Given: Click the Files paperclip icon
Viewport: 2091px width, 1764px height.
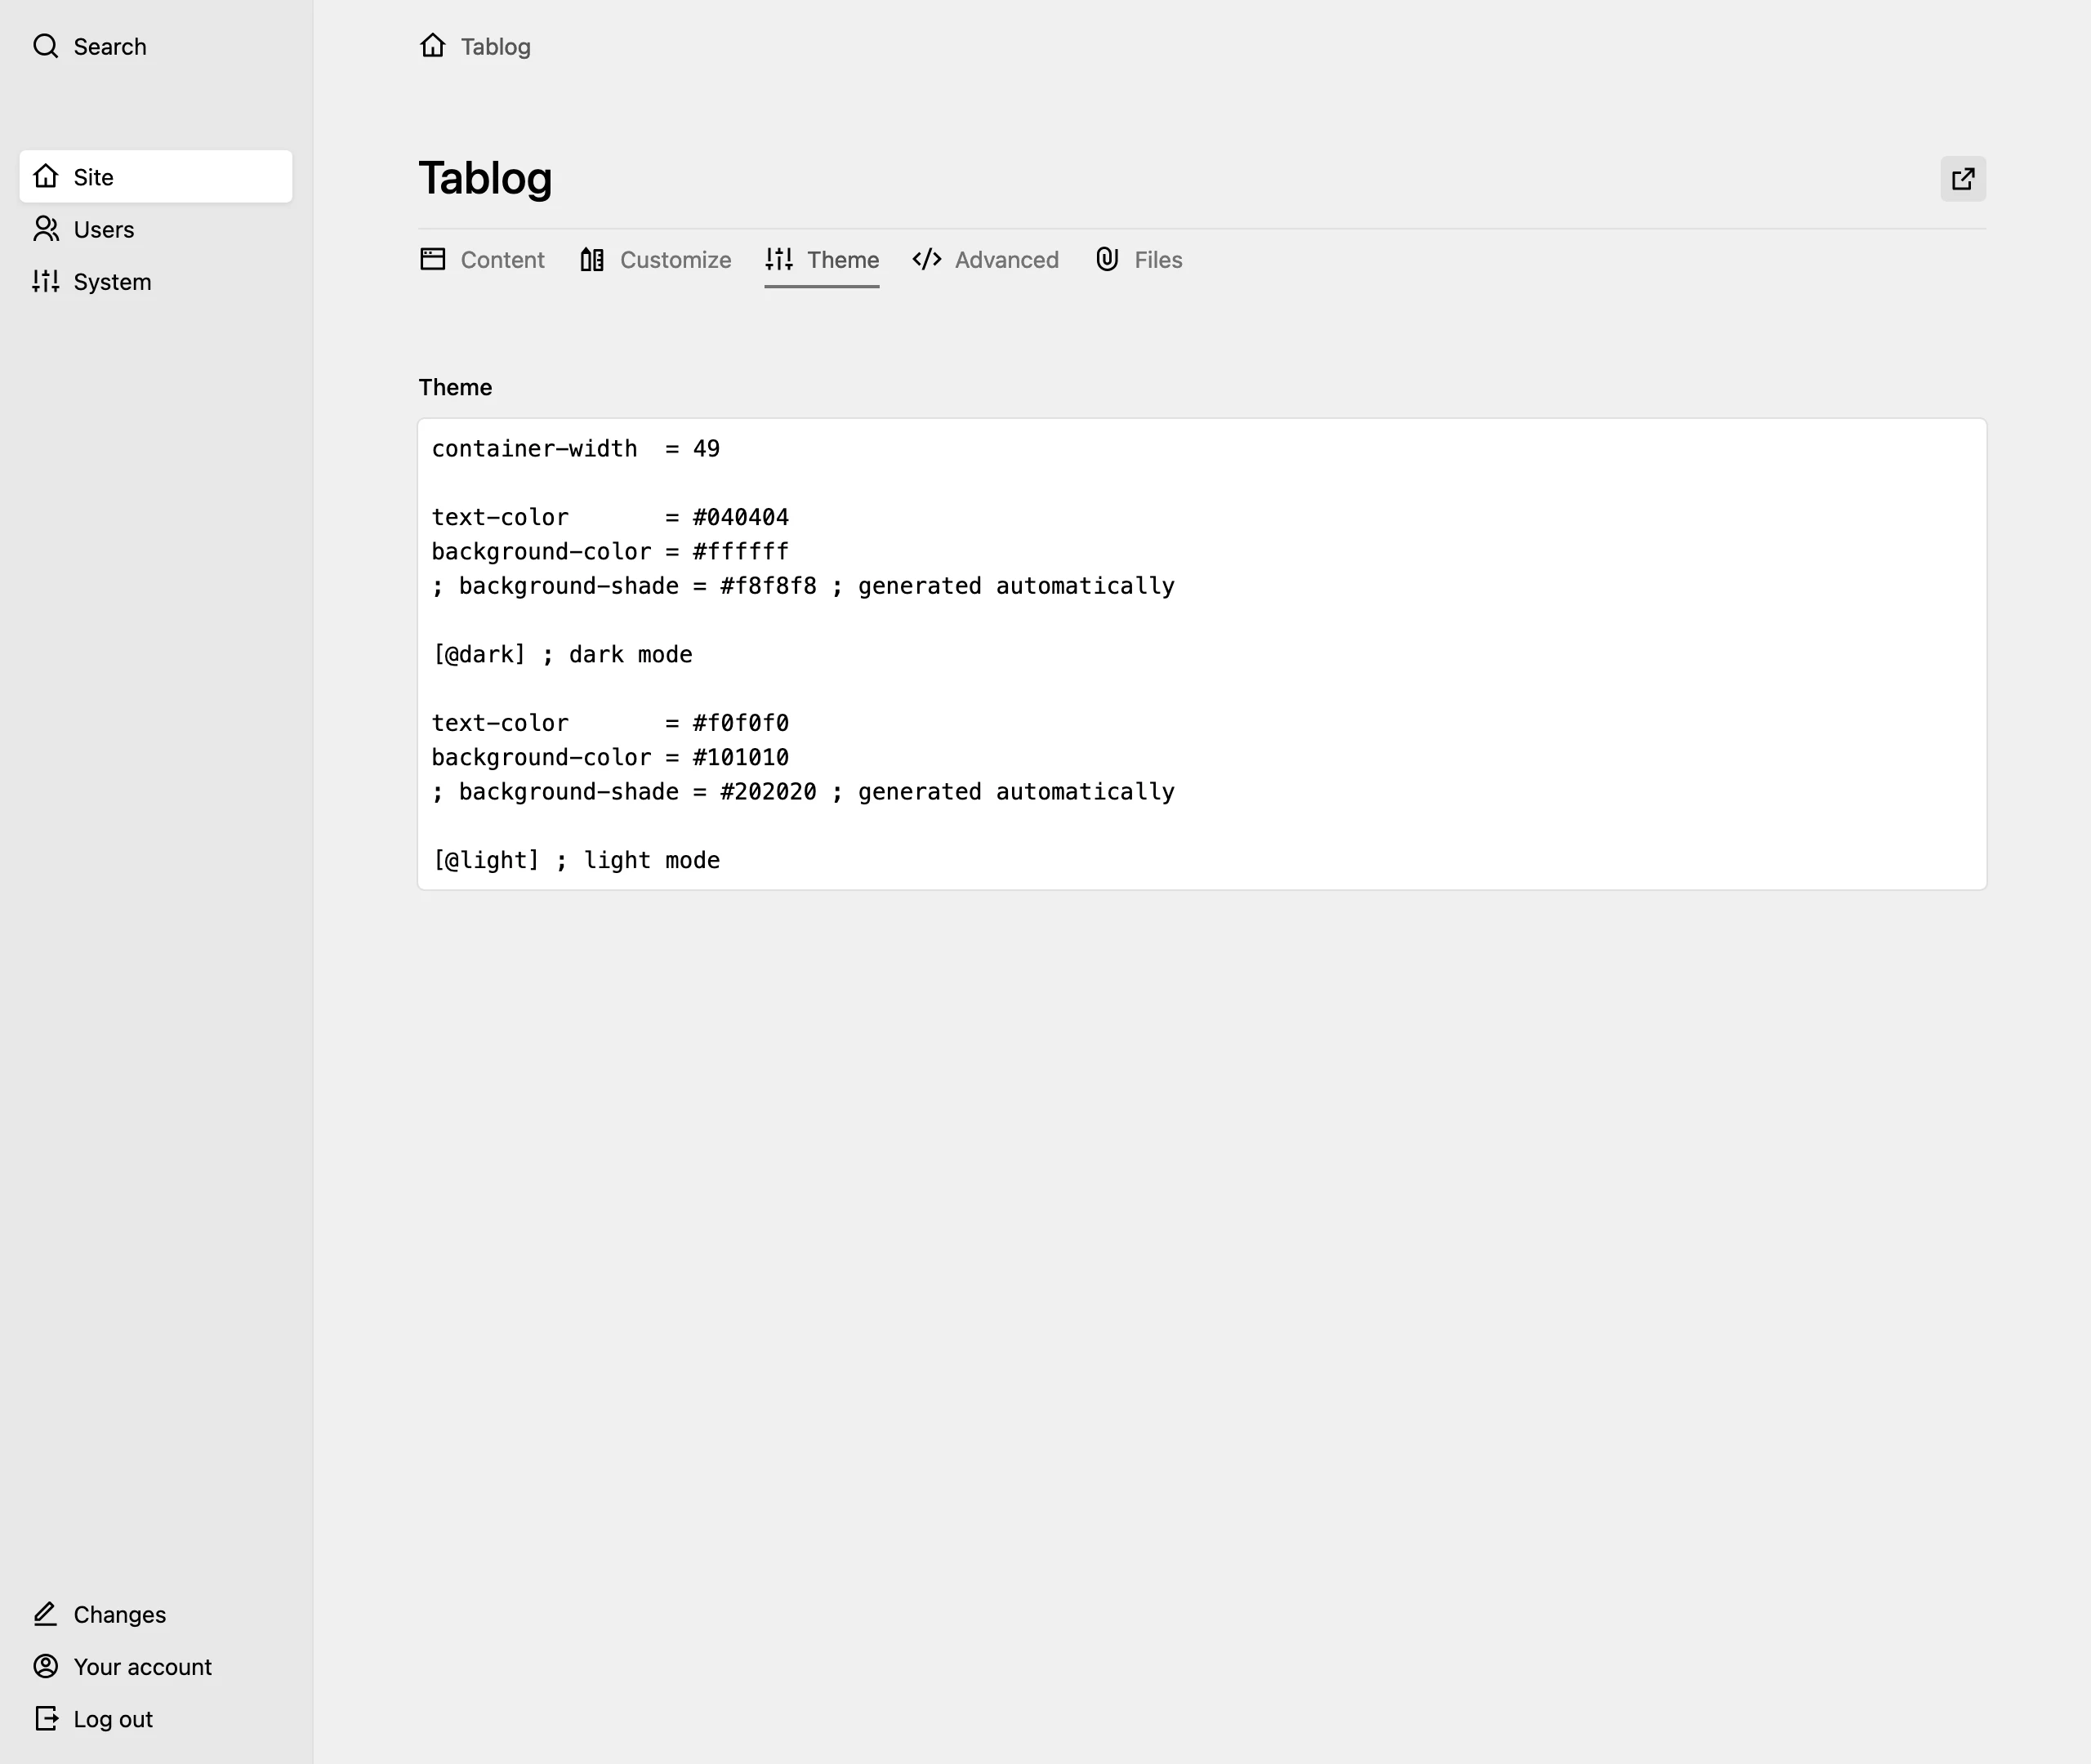Looking at the screenshot, I should click(1106, 260).
